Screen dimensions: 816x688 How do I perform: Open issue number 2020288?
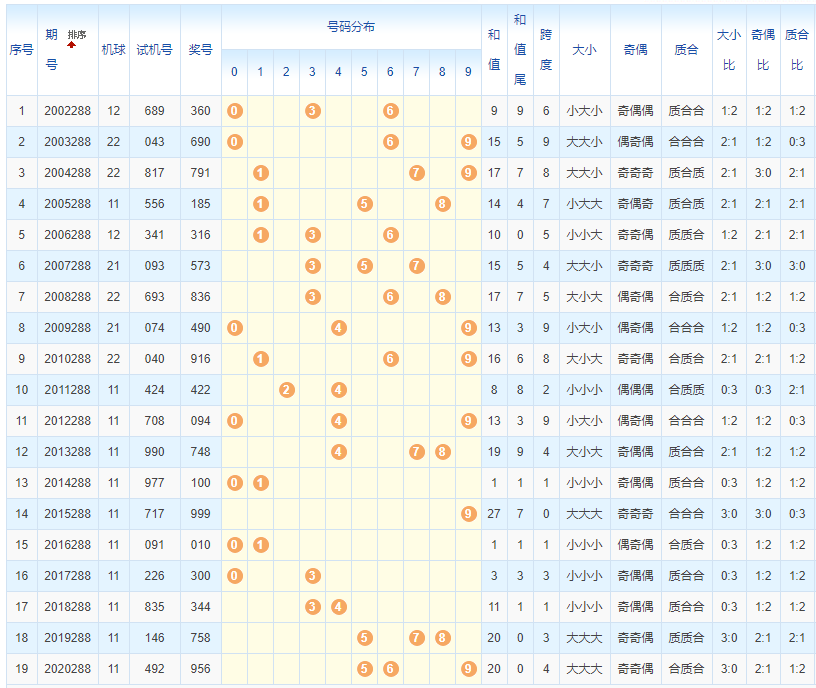67,669
